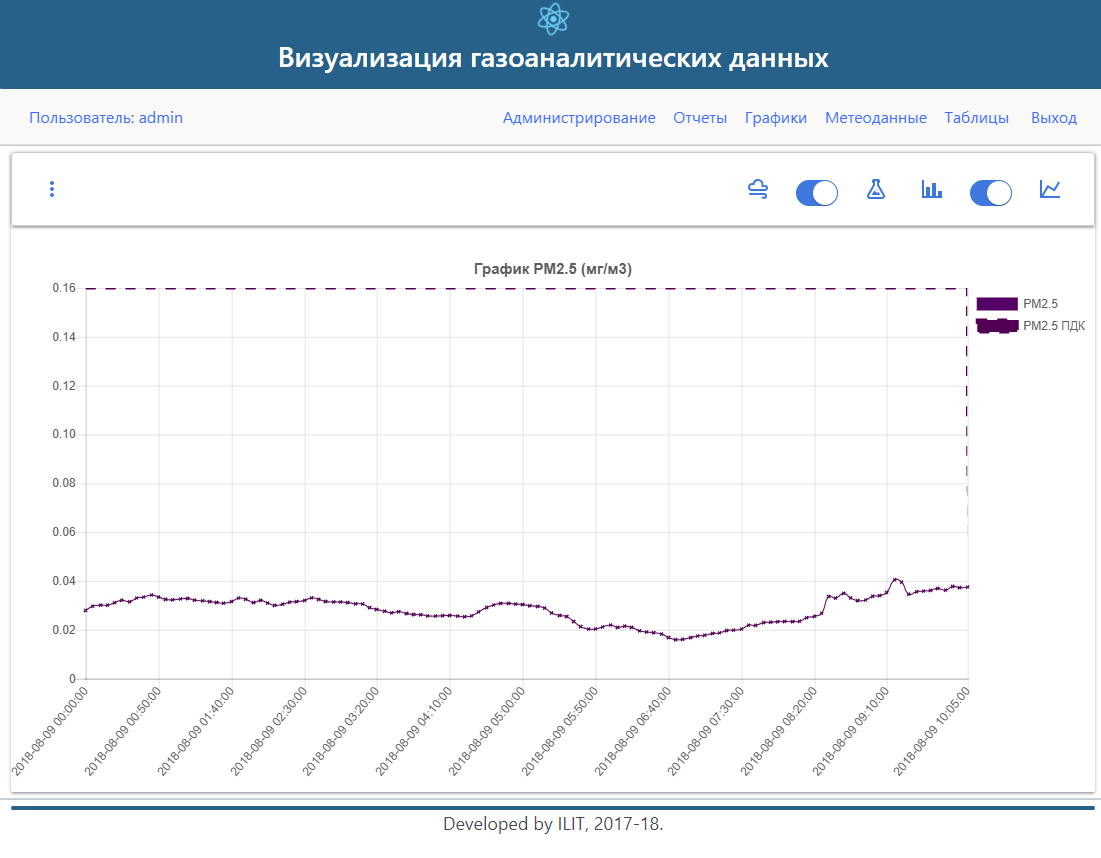Go to the Отчеты section
Viewport: 1101px width, 858px height.
point(700,118)
